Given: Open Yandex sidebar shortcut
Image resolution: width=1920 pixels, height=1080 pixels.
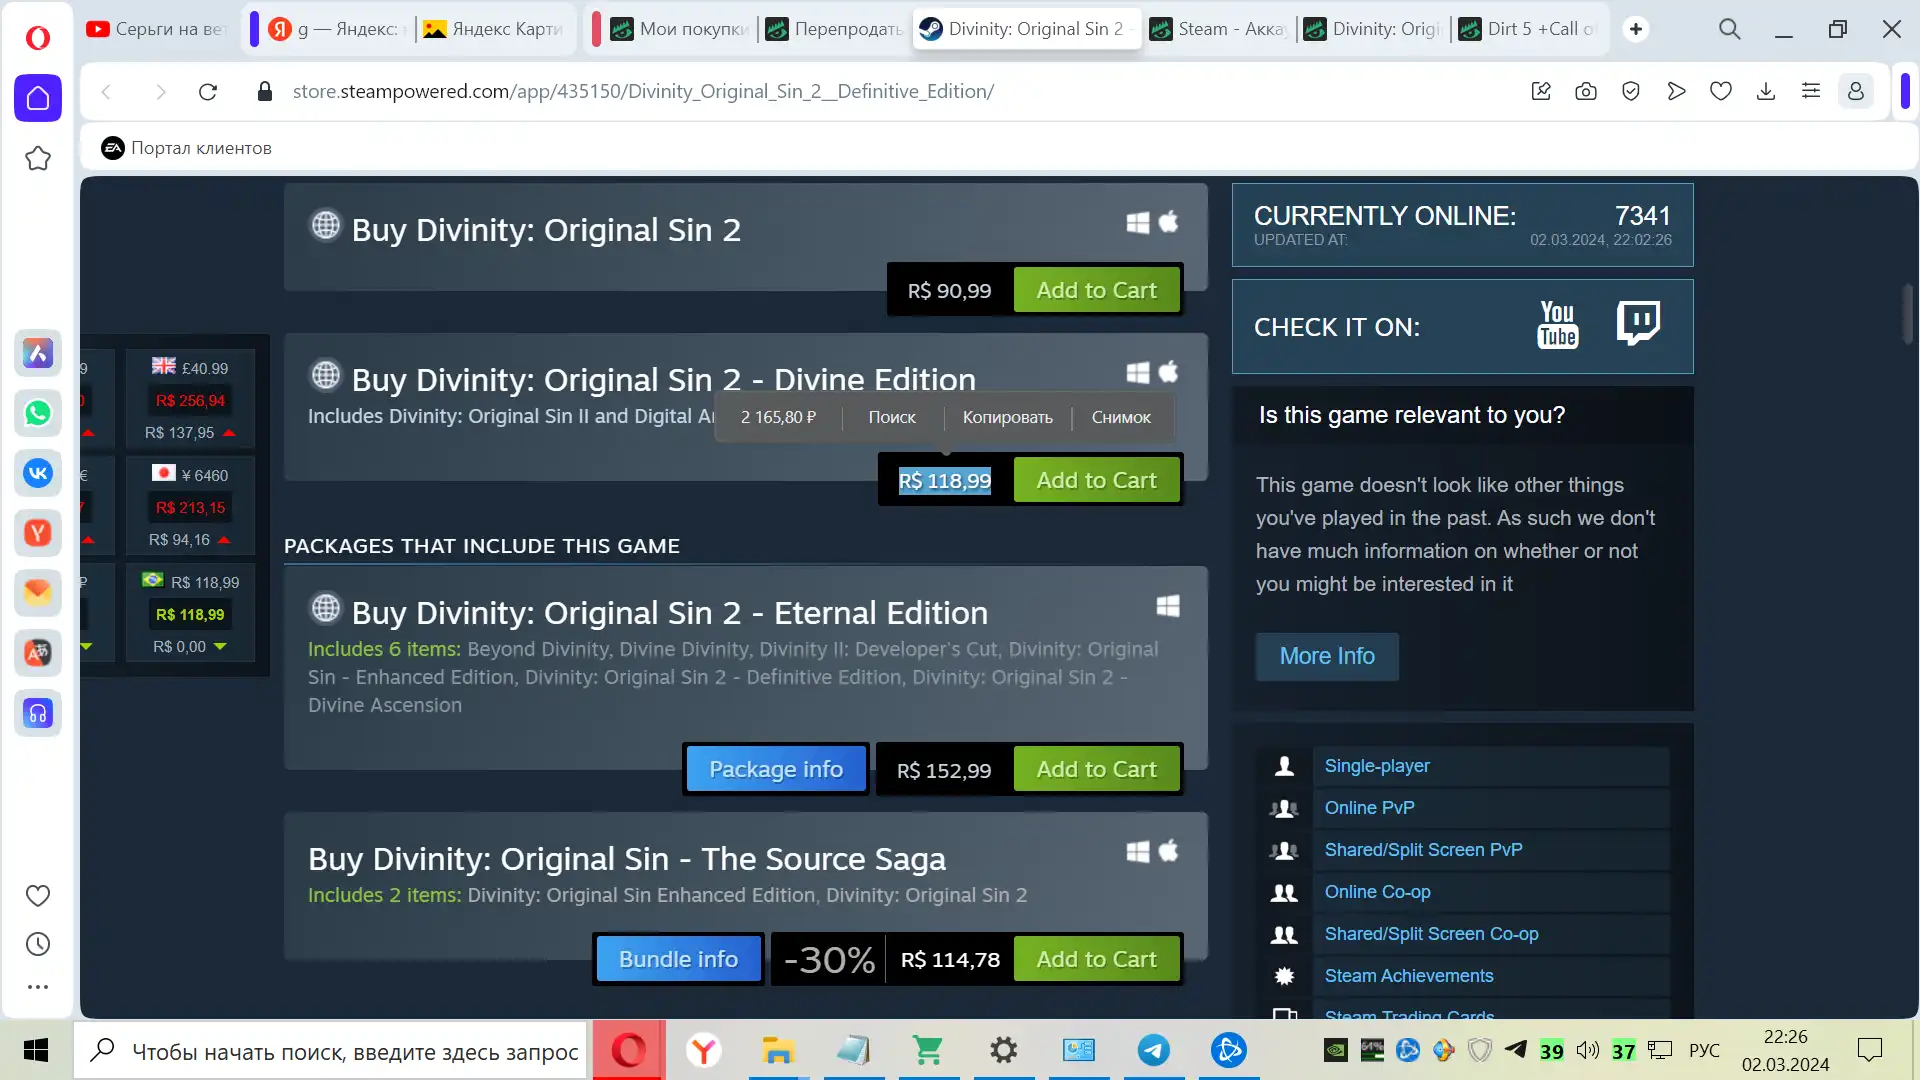Looking at the screenshot, I should pos(38,533).
